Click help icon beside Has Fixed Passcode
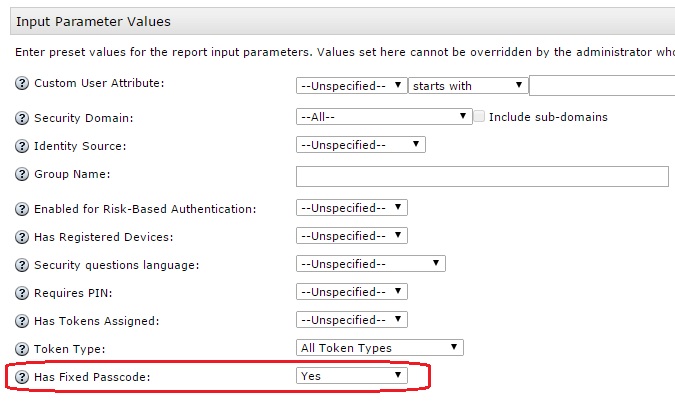This screenshot has width=675, height=402. 23,377
